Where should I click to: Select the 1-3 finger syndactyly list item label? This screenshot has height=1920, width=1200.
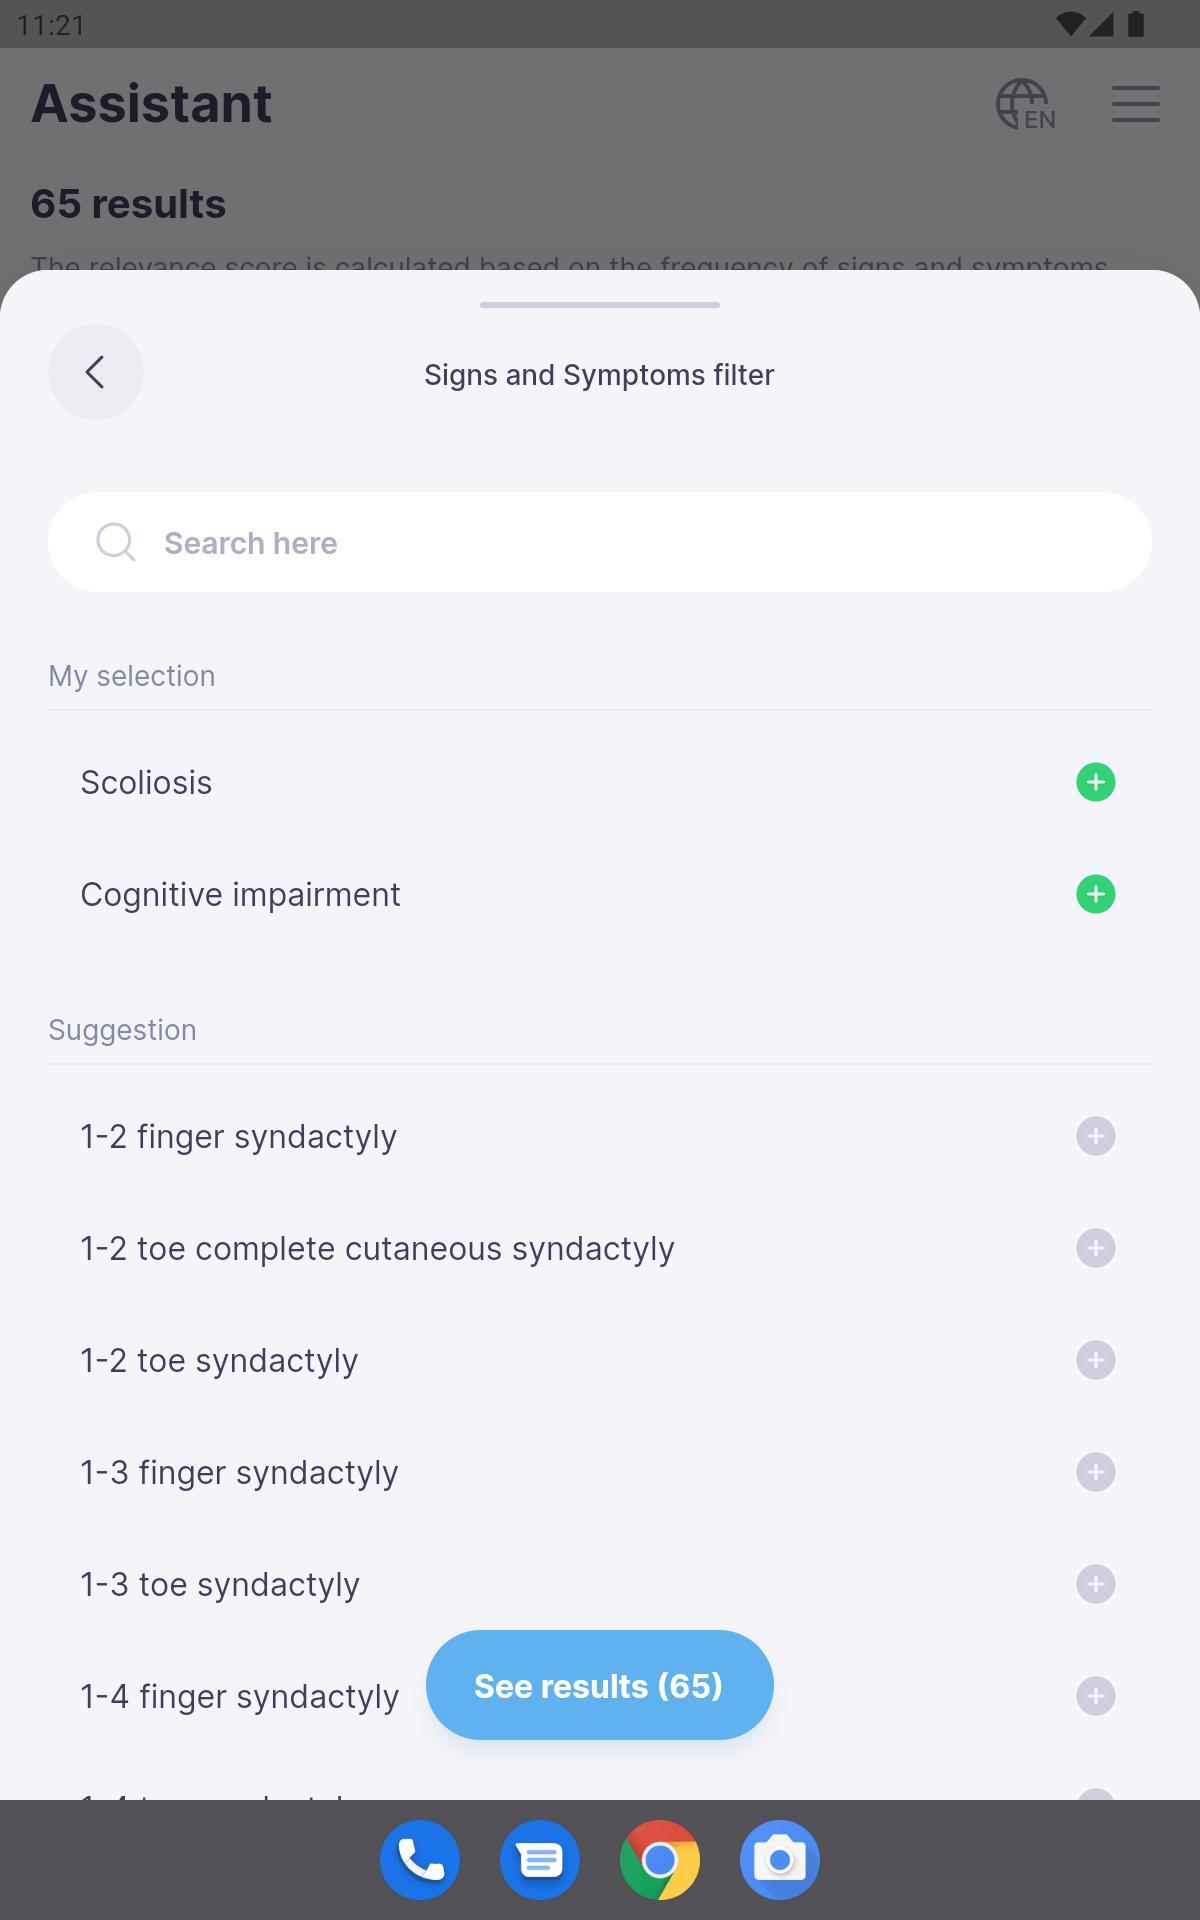[x=240, y=1472]
